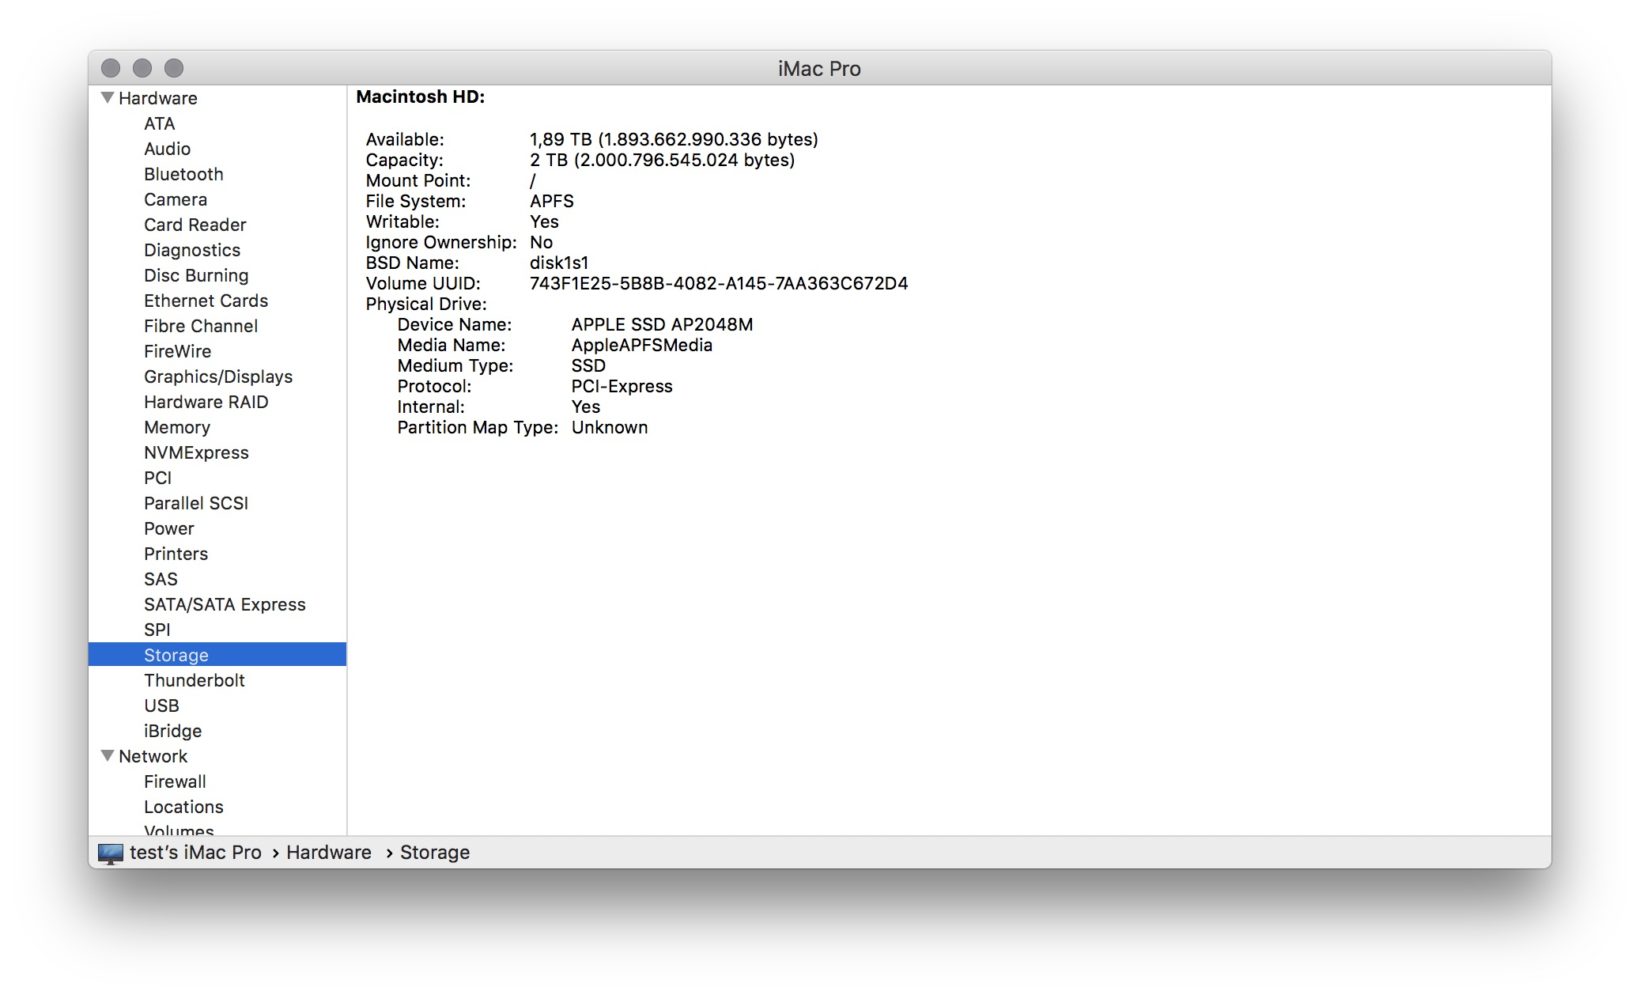Select Fibre Channel in the sidebar
Screen dimensions: 1640x995
point(201,326)
